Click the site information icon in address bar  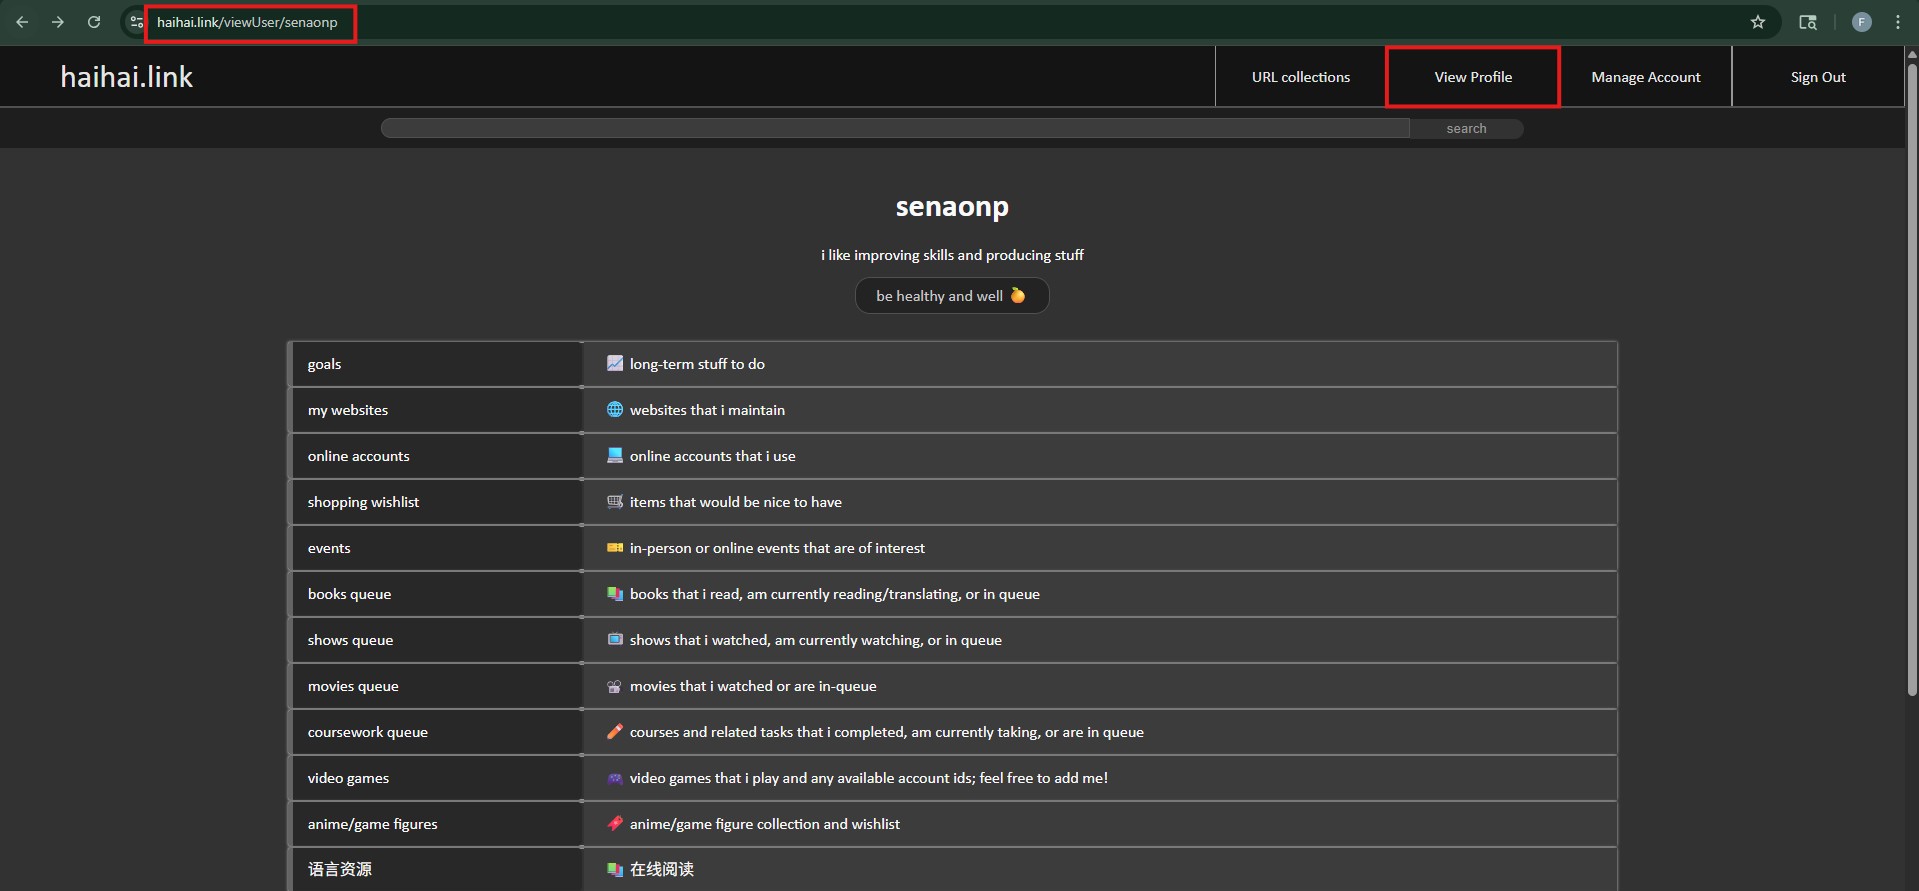pos(137,22)
